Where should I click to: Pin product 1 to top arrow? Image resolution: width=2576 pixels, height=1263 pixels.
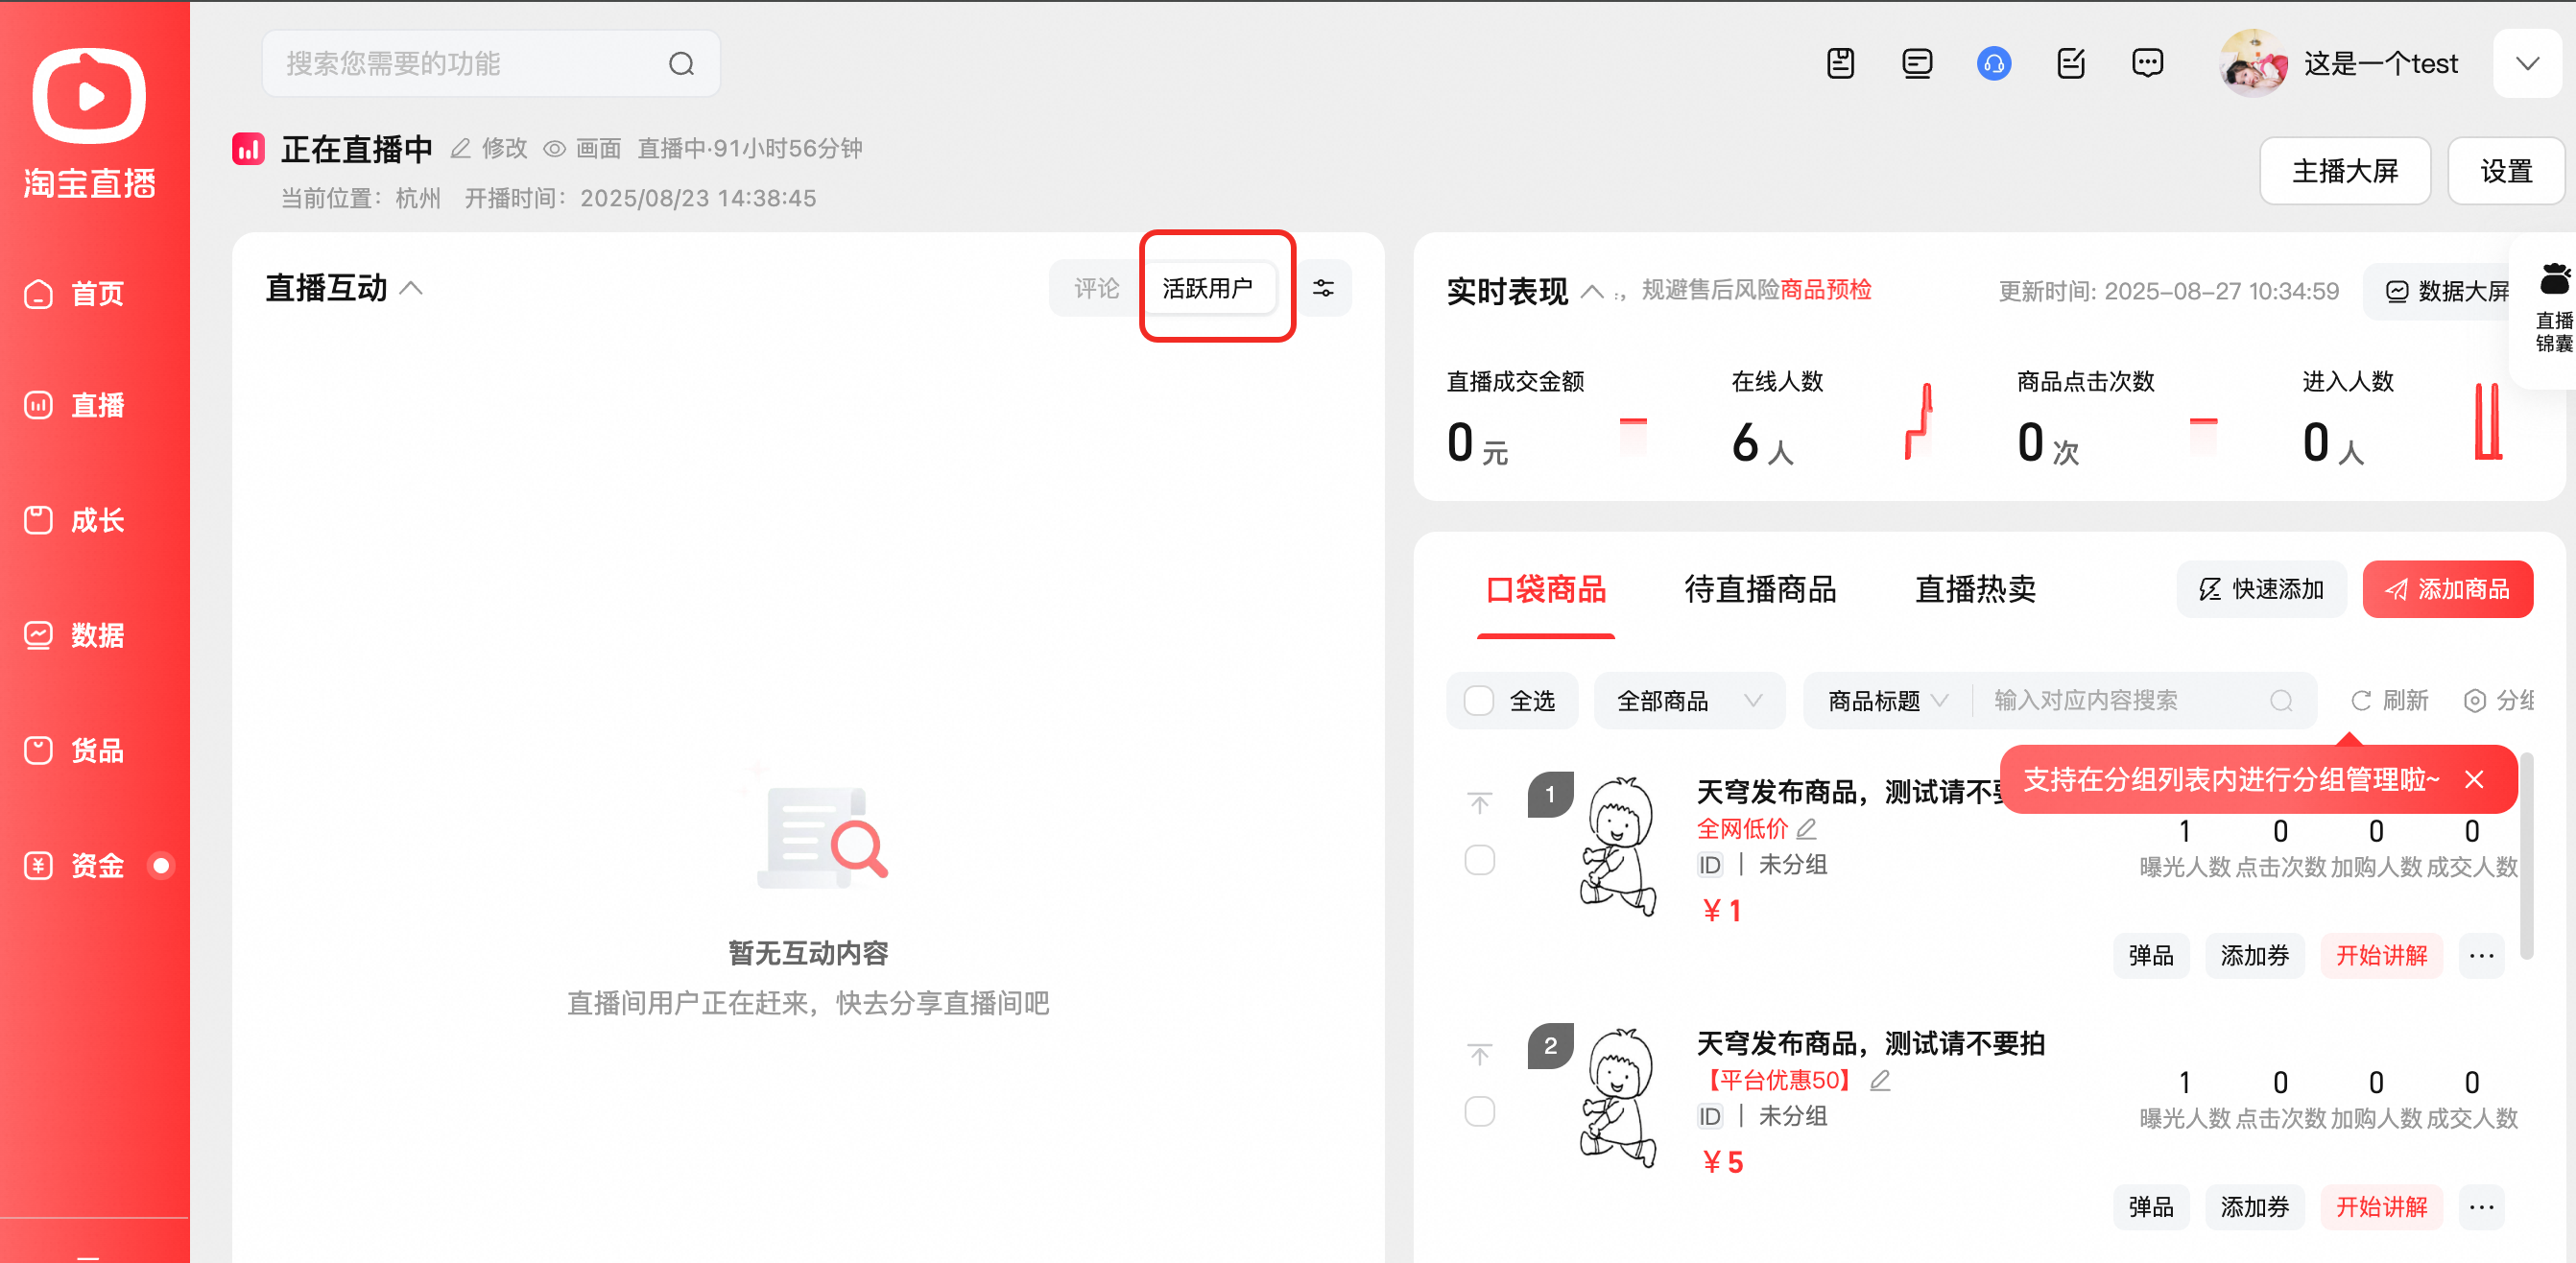pyautogui.click(x=1480, y=803)
